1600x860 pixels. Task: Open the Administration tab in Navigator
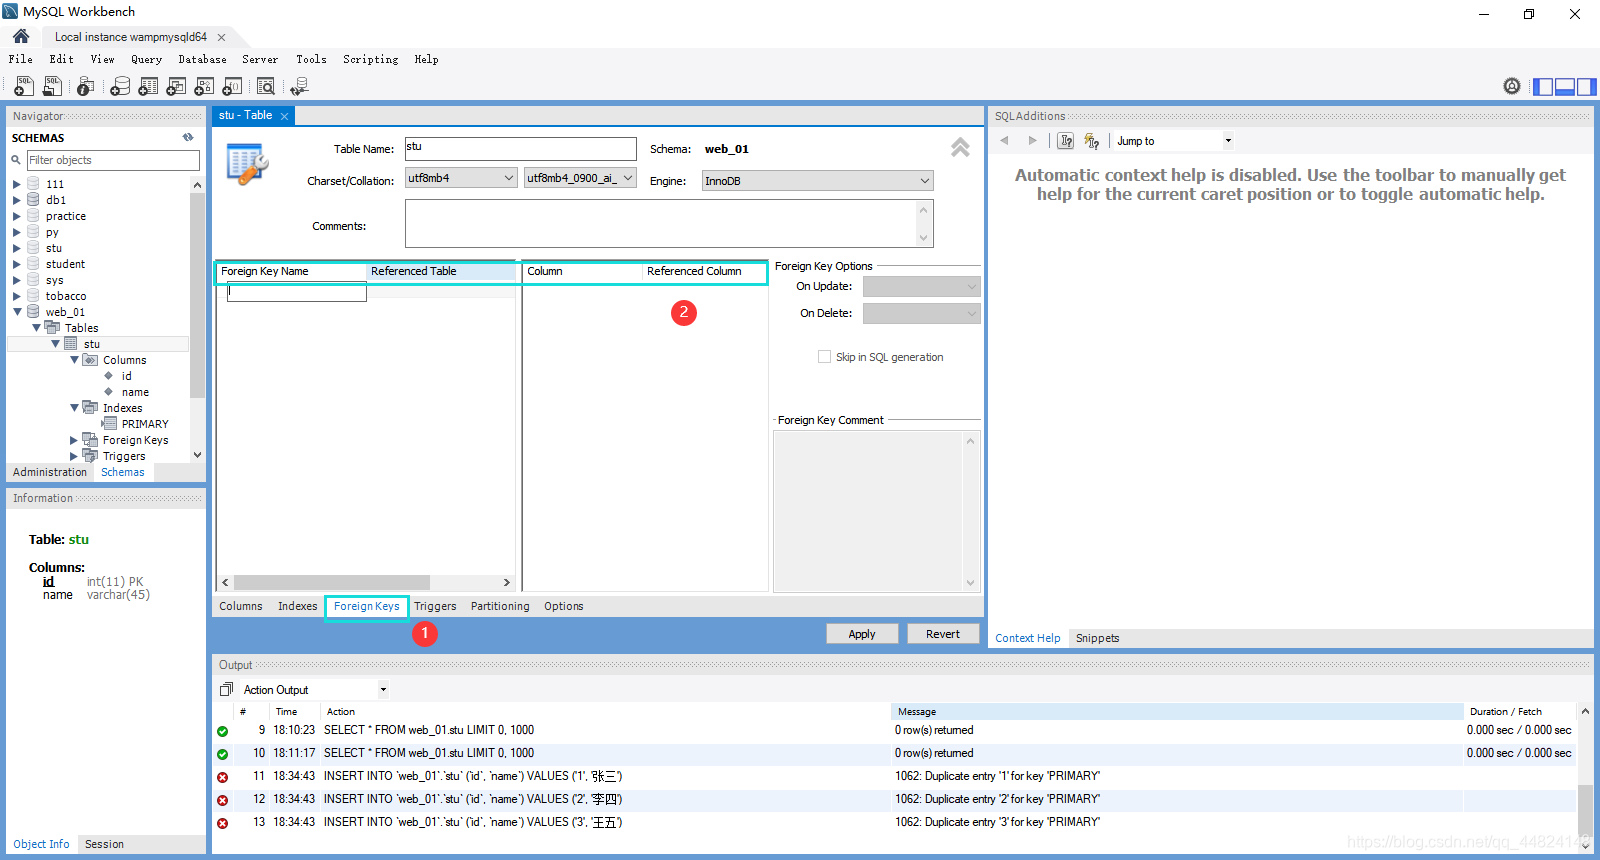click(x=50, y=472)
